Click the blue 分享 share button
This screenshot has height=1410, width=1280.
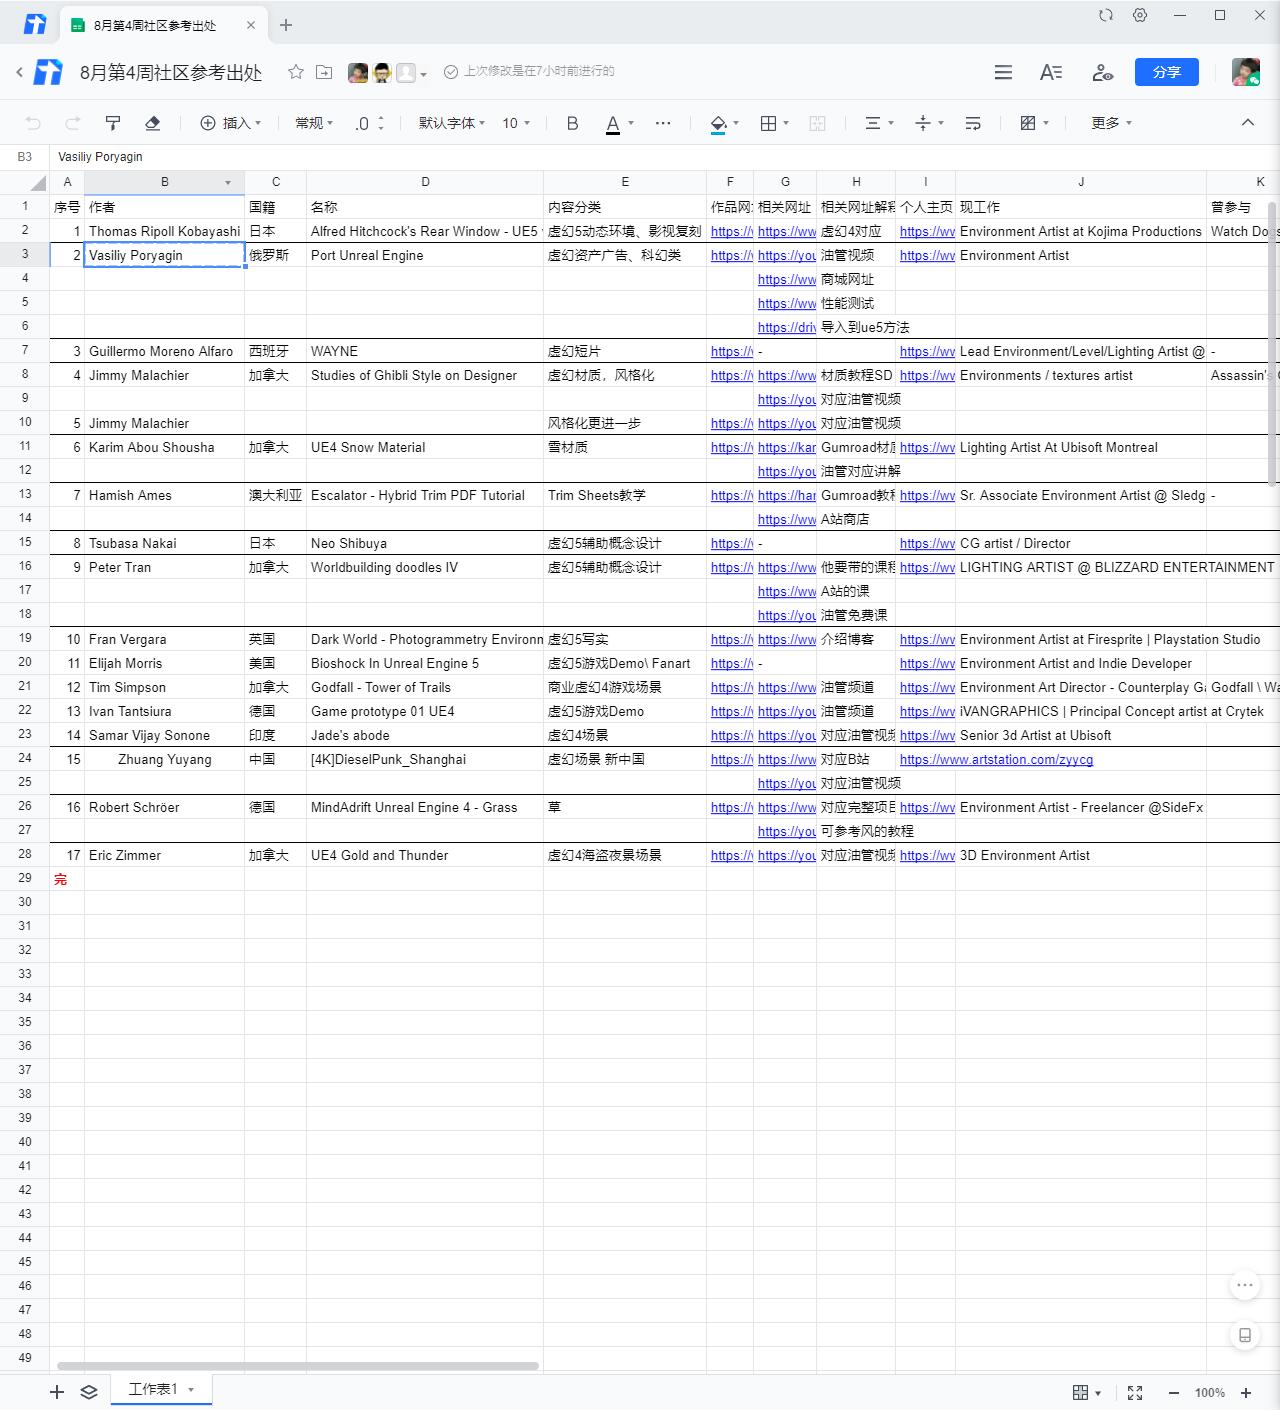1167,72
